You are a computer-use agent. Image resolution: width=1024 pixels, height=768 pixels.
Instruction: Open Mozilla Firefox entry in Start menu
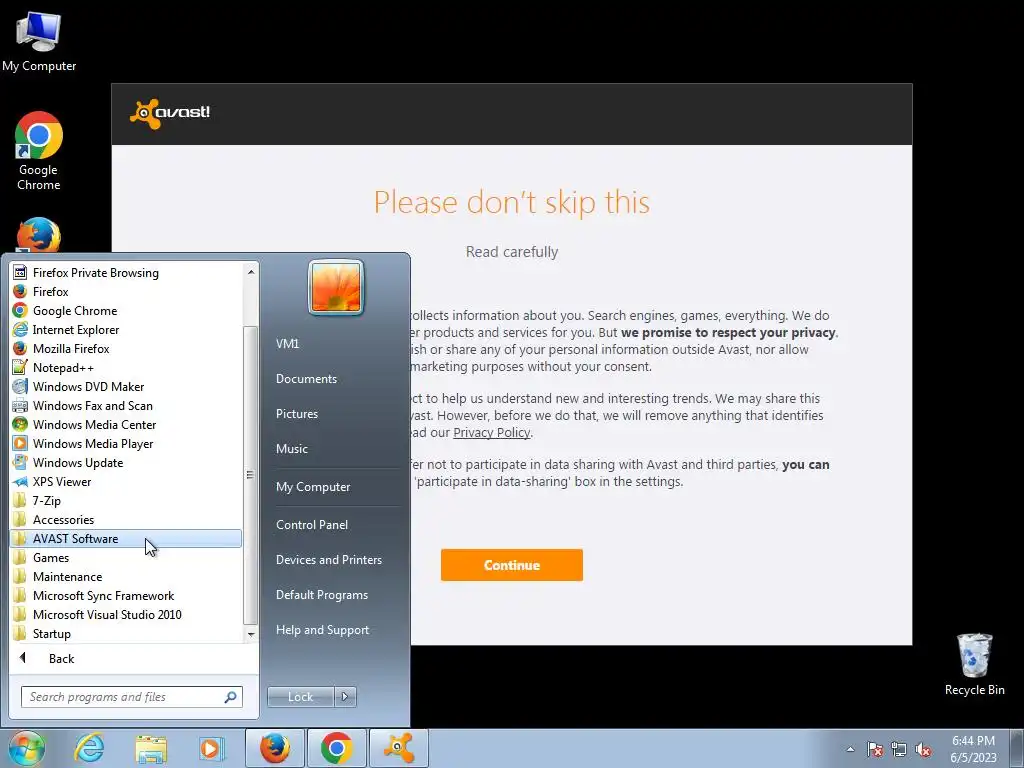[x=126, y=348]
